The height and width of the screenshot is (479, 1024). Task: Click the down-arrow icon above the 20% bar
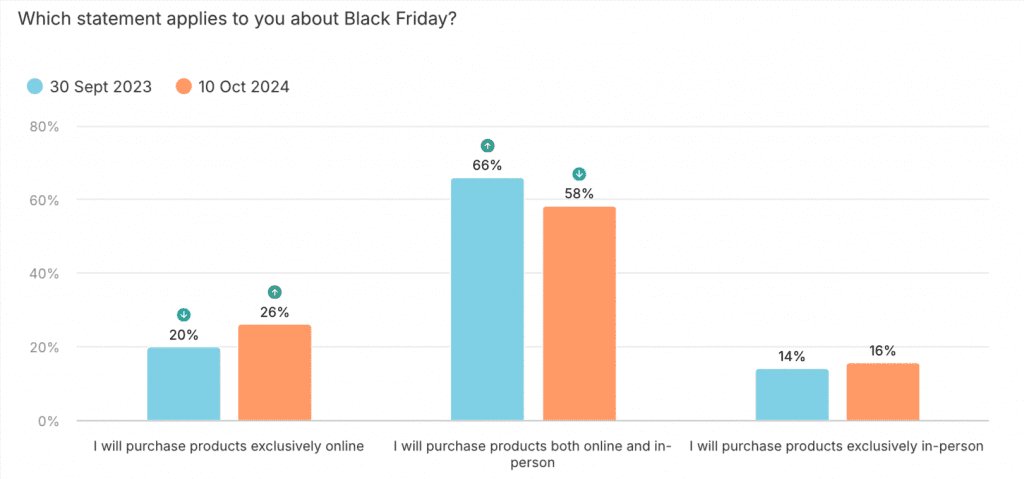point(183,315)
